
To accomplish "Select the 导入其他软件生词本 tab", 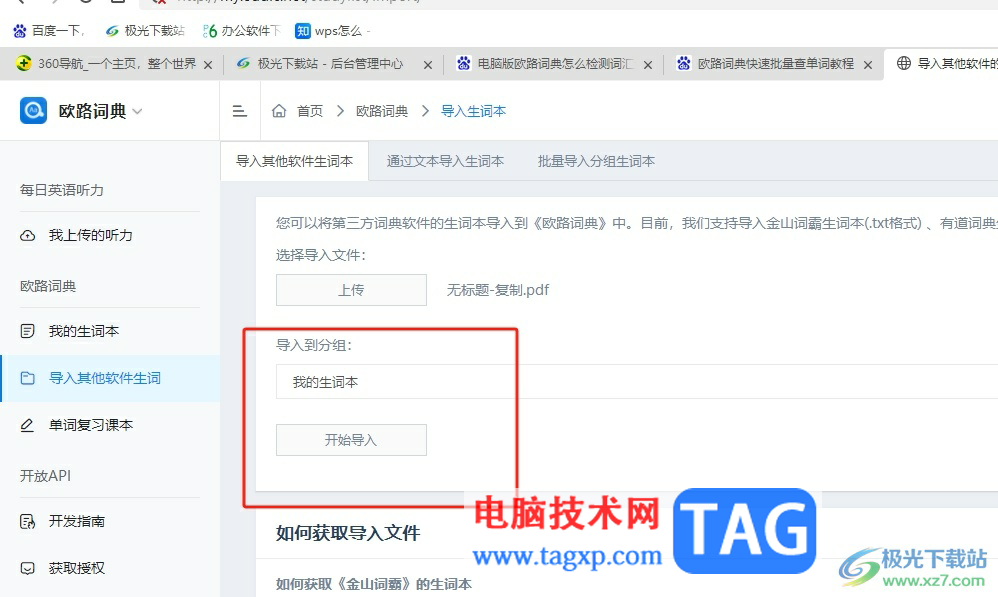I will tap(295, 162).
